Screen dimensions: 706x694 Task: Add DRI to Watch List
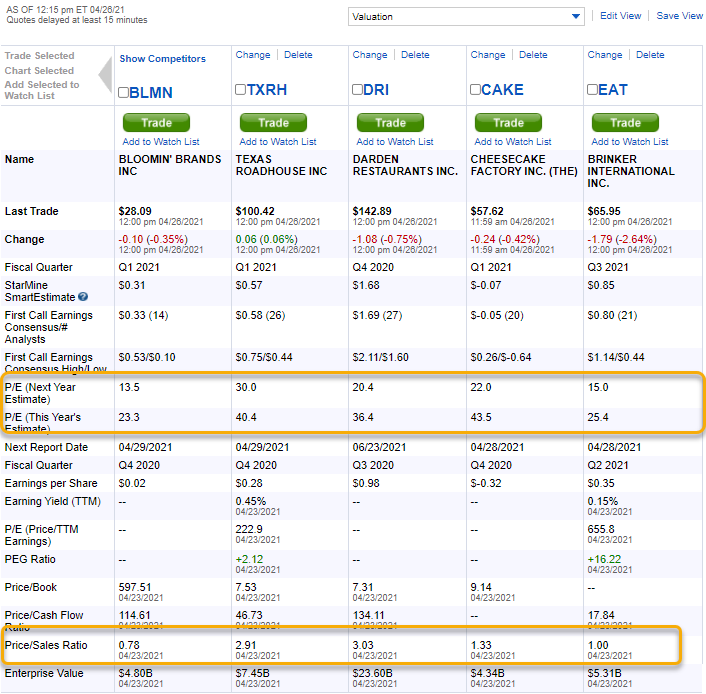point(395,141)
